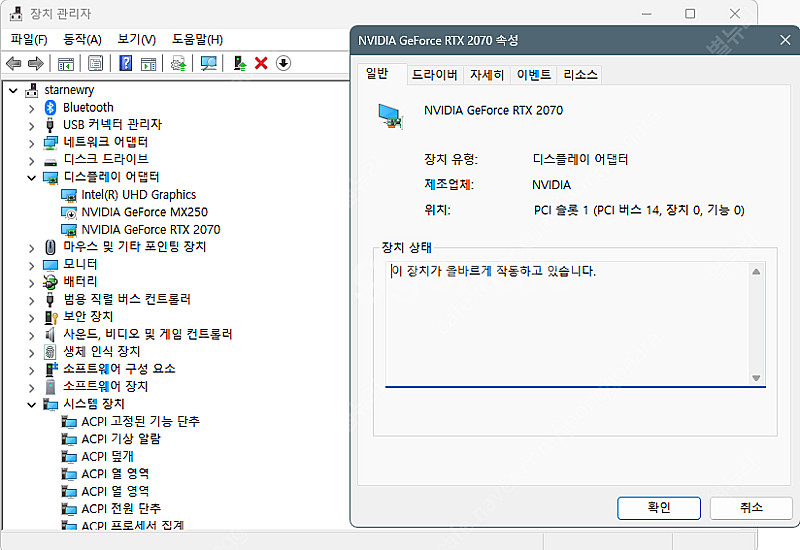Click the 배터리 category icon
The width and height of the screenshot is (800, 550).
point(50,282)
